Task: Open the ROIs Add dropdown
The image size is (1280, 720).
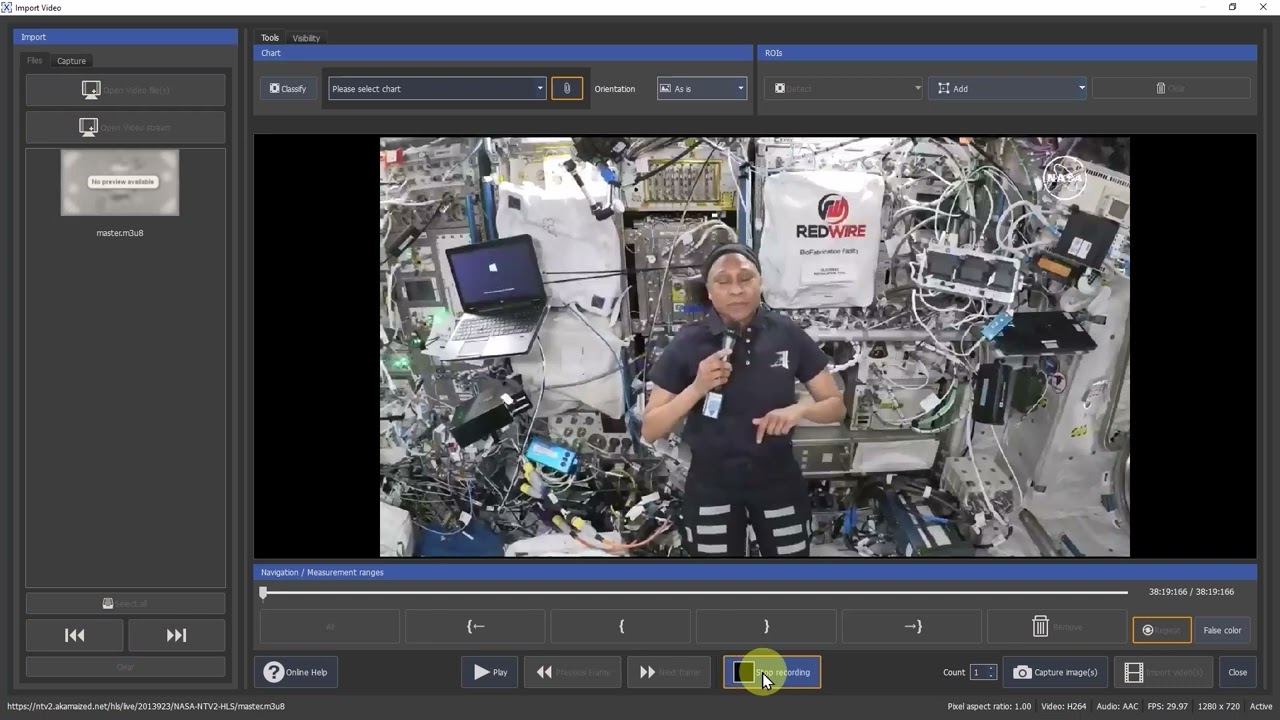Action: coord(1007,89)
